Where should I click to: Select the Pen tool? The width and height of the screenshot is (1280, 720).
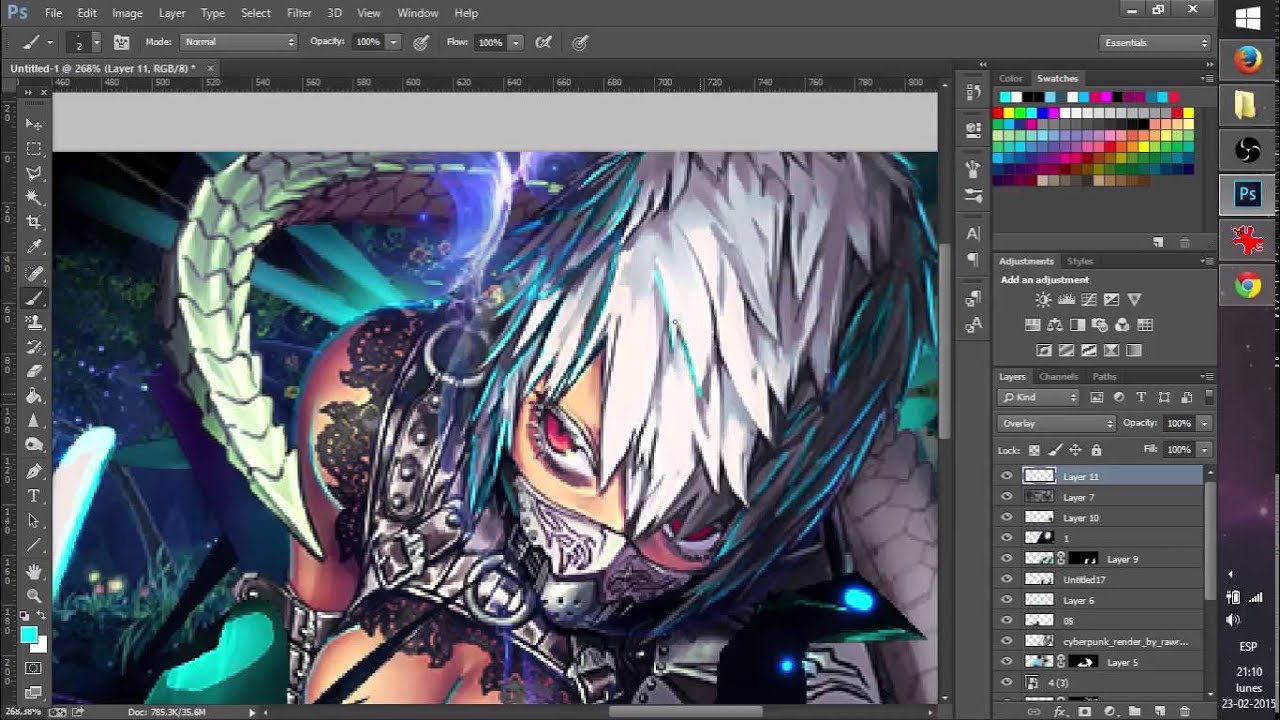pos(34,471)
